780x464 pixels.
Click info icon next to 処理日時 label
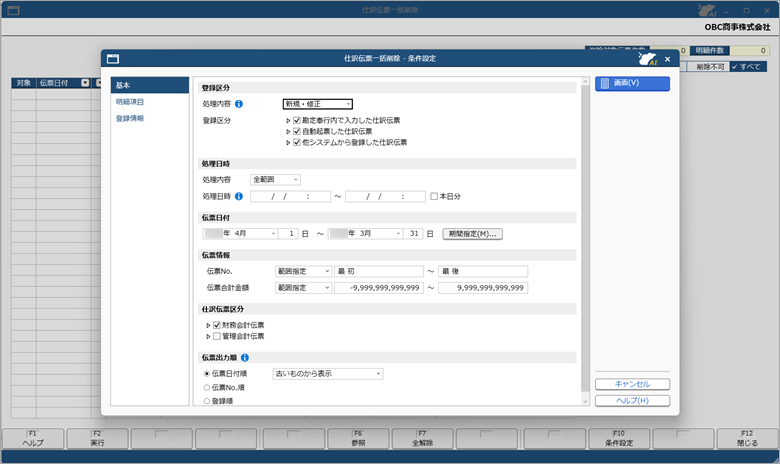[239, 196]
